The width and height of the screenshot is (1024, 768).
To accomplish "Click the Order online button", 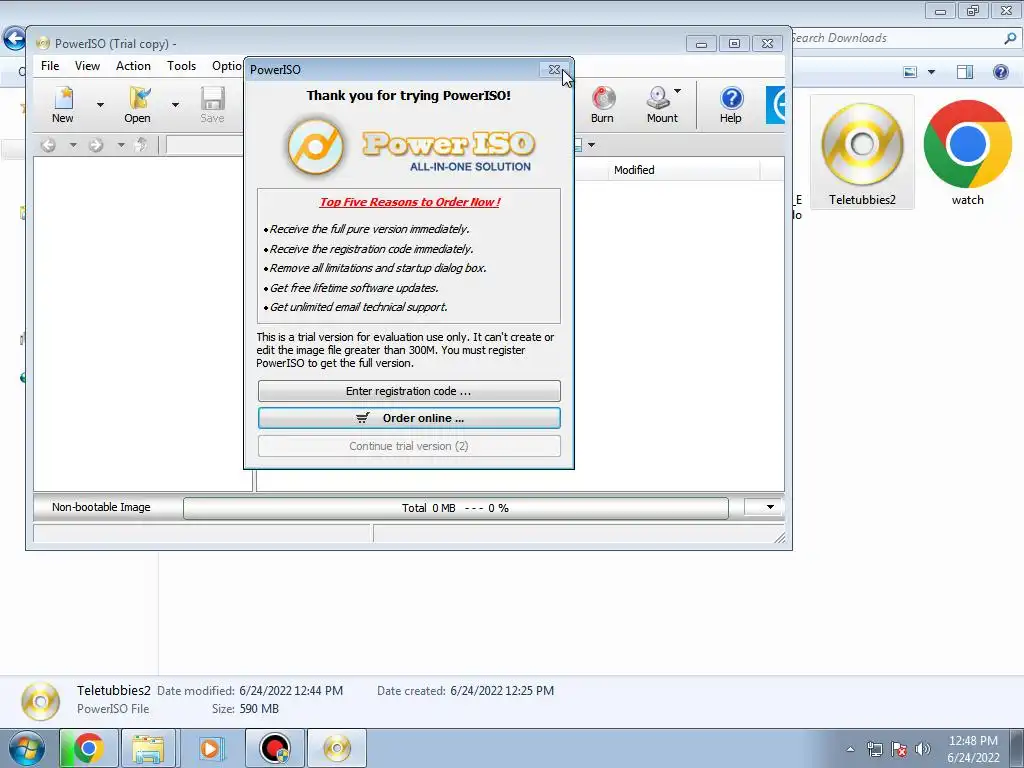I will 409,418.
